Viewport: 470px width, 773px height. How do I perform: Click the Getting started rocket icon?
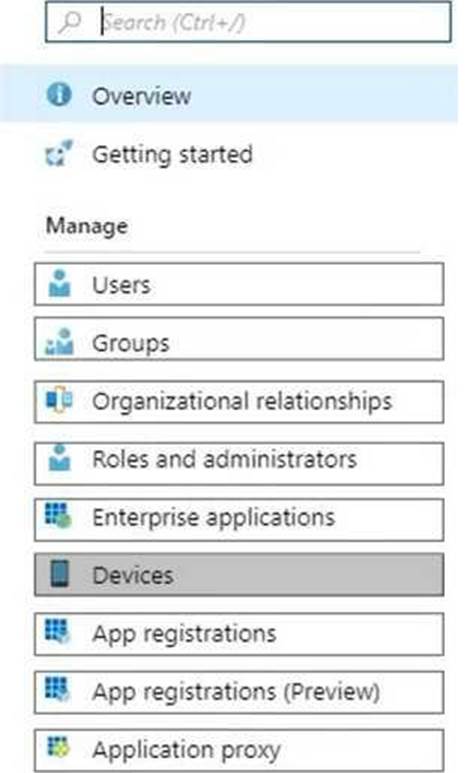[x=59, y=153]
